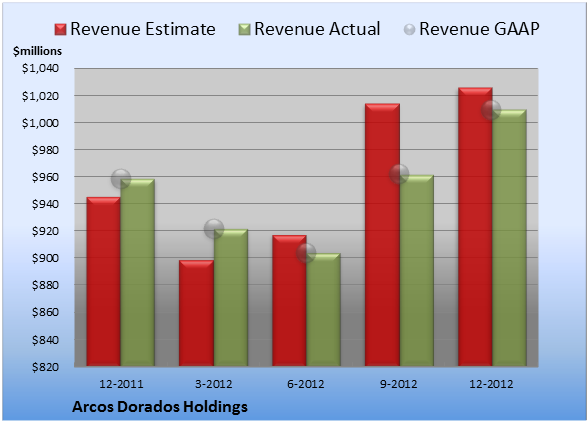Click the GAAP sphere marker for 6-2012
Screen dimensions: 588x422
pos(306,253)
